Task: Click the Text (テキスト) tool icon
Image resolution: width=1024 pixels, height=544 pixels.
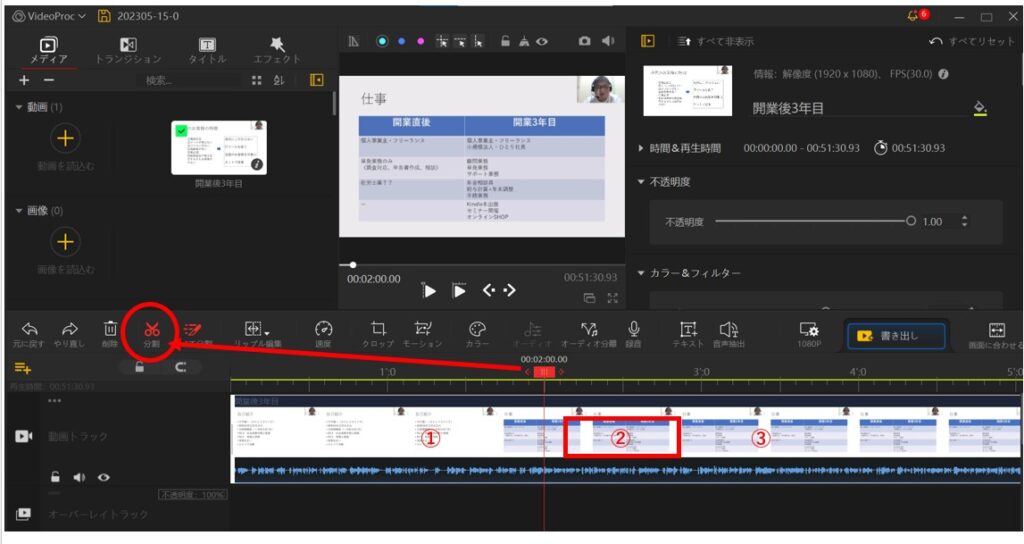Action: 688,328
